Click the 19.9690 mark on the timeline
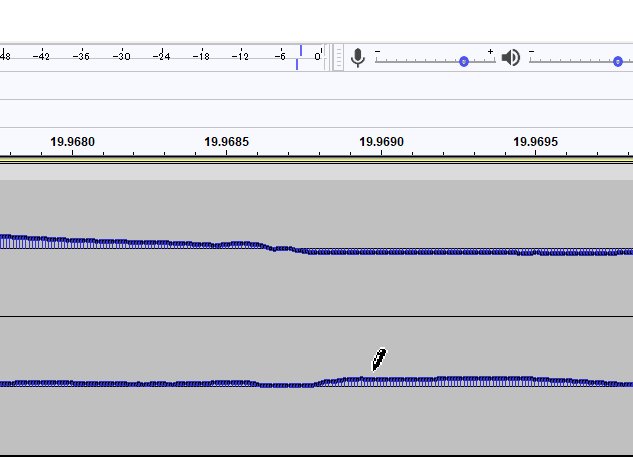This screenshot has width=633, height=457. point(382,142)
